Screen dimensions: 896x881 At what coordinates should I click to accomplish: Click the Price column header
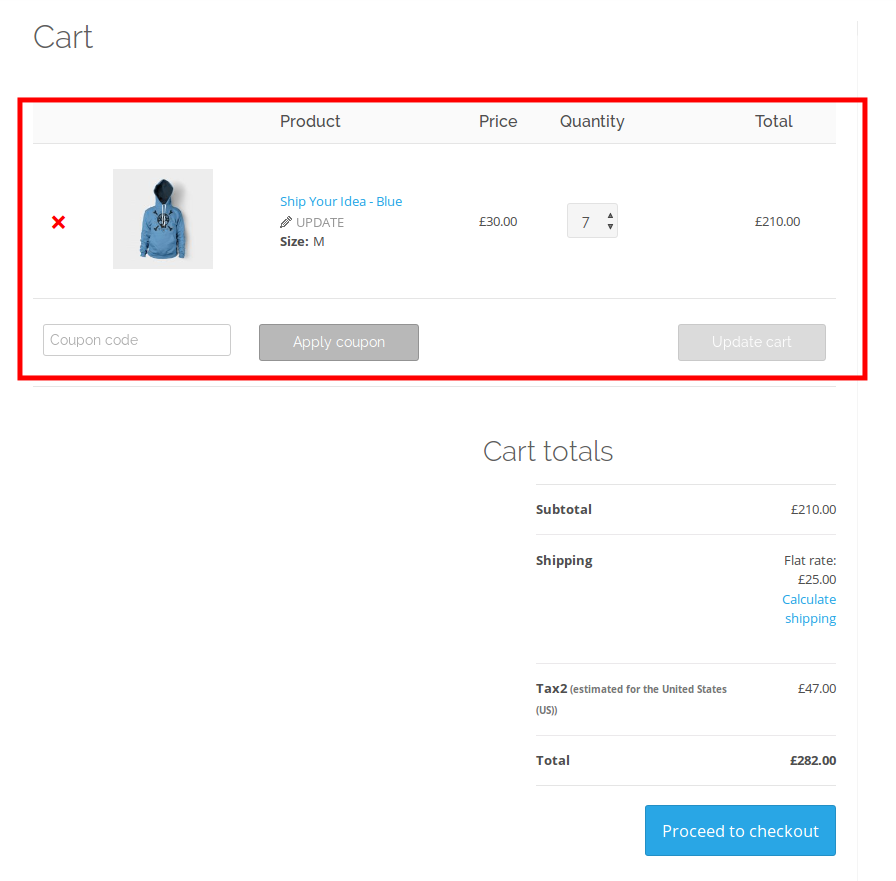498,121
